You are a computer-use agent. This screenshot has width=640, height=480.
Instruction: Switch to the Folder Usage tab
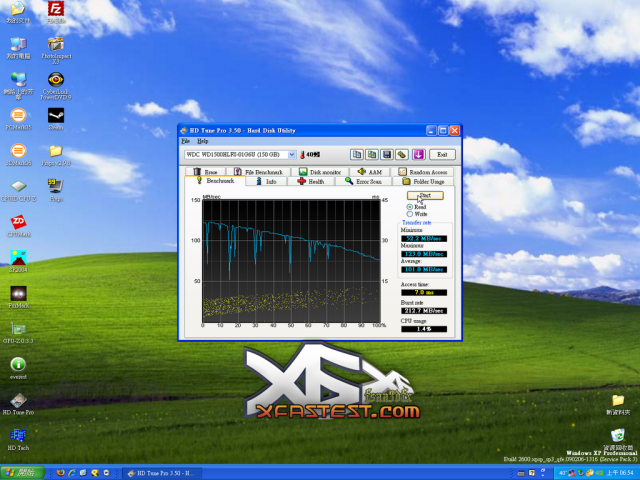click(x=423, y=181)
